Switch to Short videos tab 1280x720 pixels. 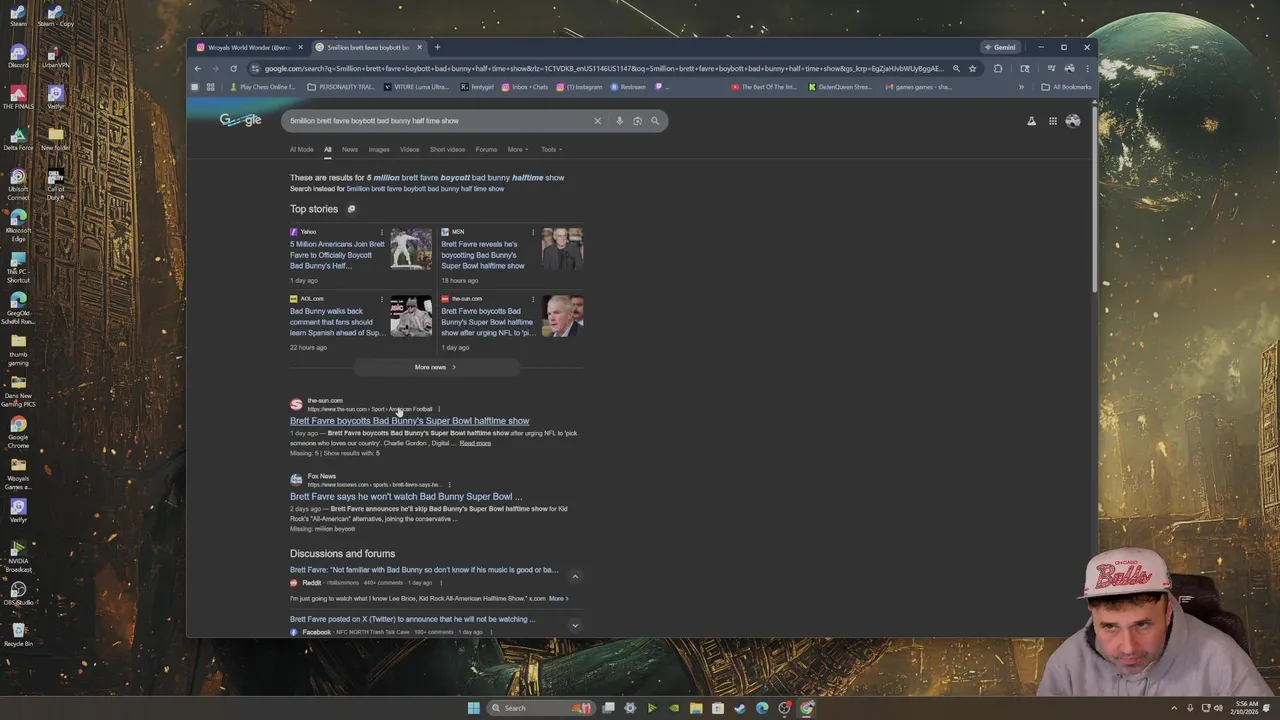pos(447,150)
